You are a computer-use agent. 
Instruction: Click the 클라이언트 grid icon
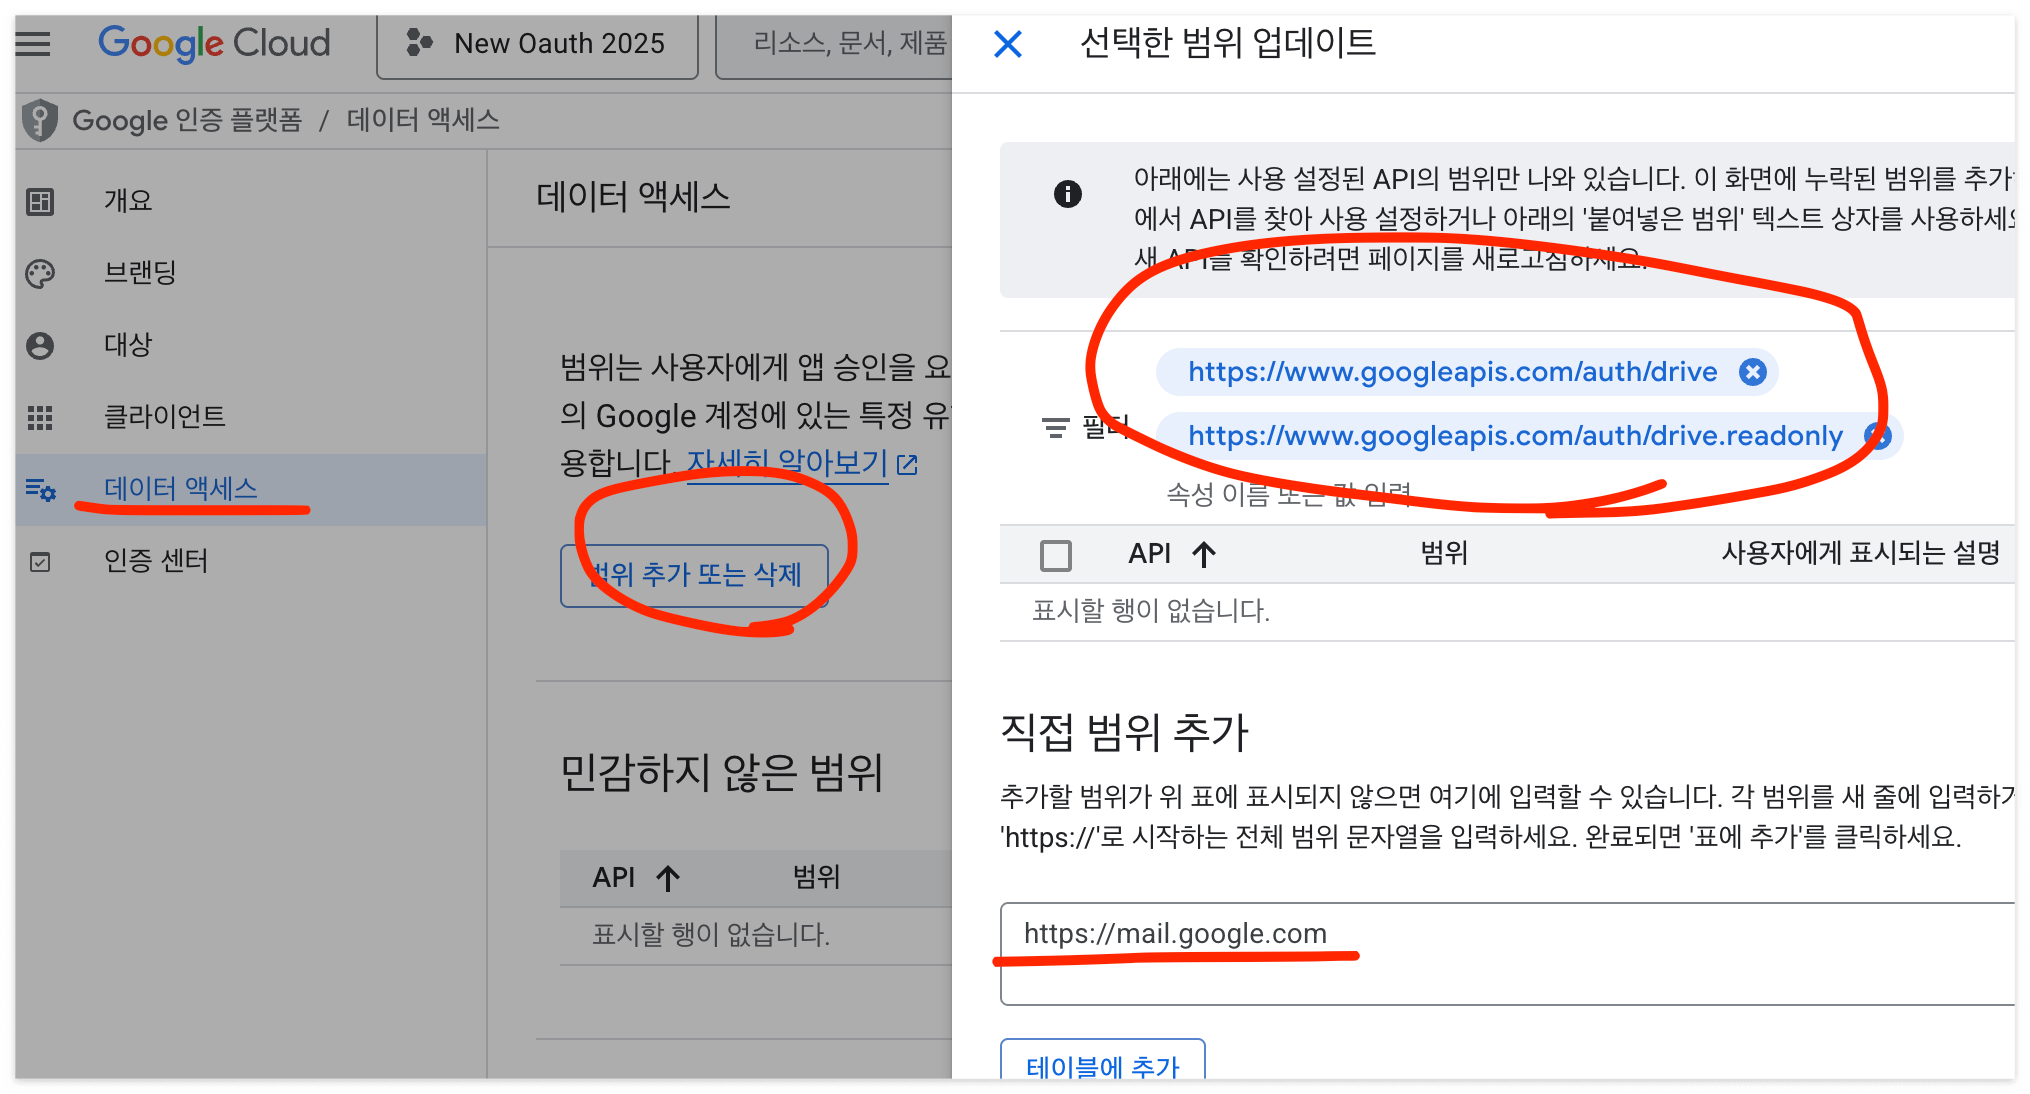pos(40,418)
